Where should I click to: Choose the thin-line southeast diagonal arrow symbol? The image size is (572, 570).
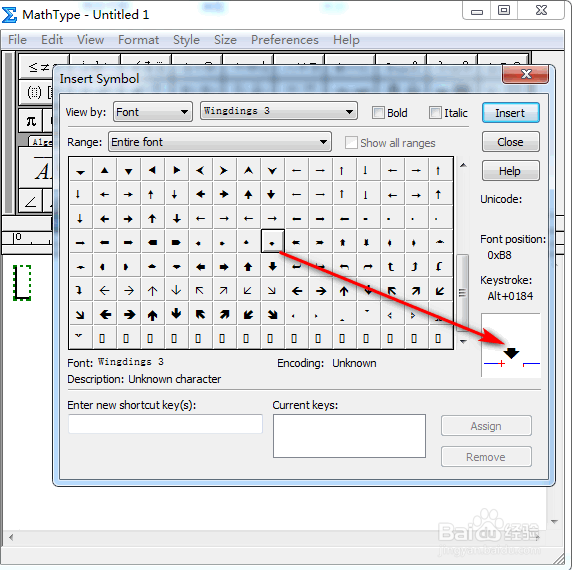[x=272, y=290]
